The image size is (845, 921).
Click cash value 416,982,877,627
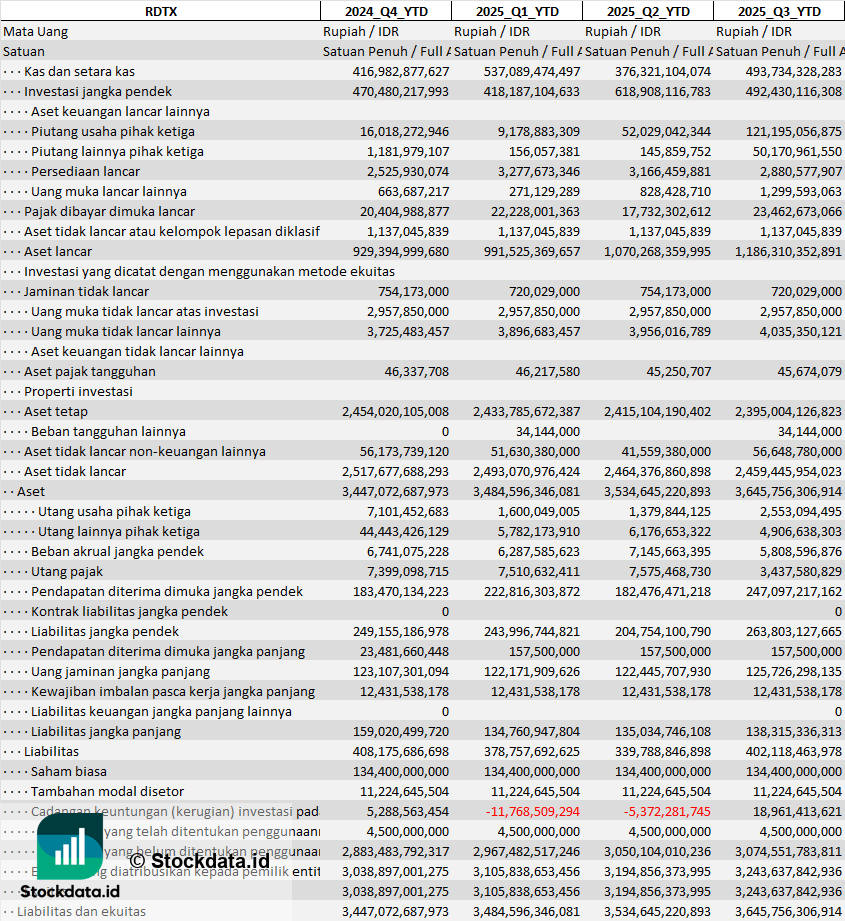point(400,72)
